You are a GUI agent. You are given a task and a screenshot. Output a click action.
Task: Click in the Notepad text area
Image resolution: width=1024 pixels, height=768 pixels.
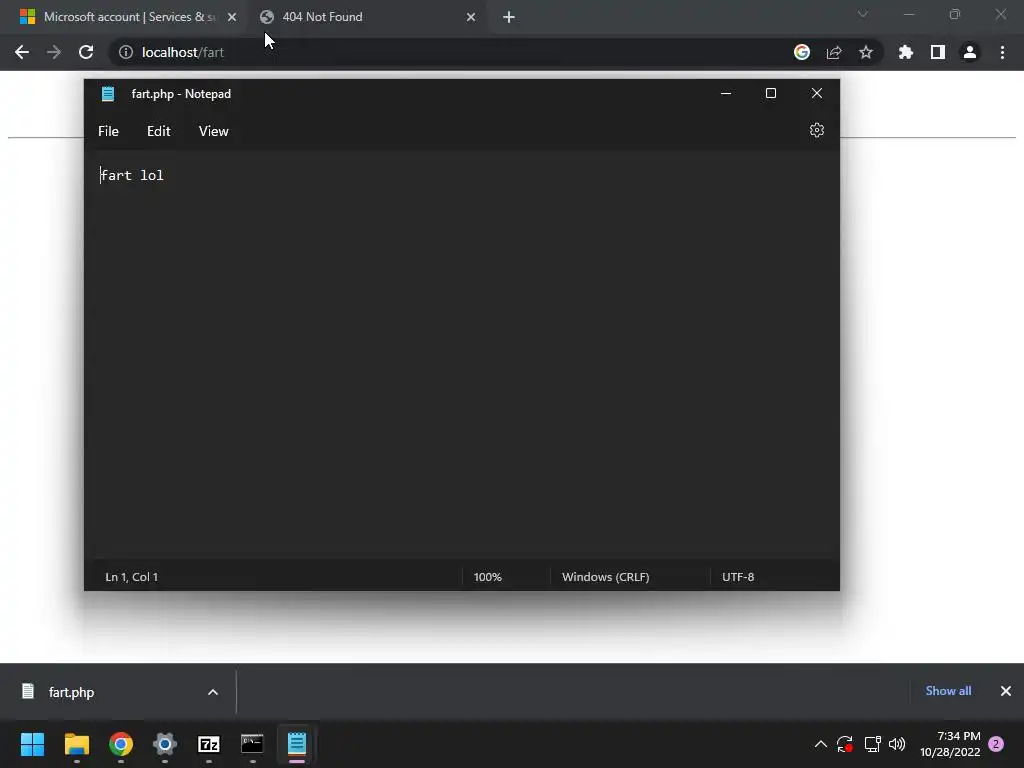[x=462, y=353]
